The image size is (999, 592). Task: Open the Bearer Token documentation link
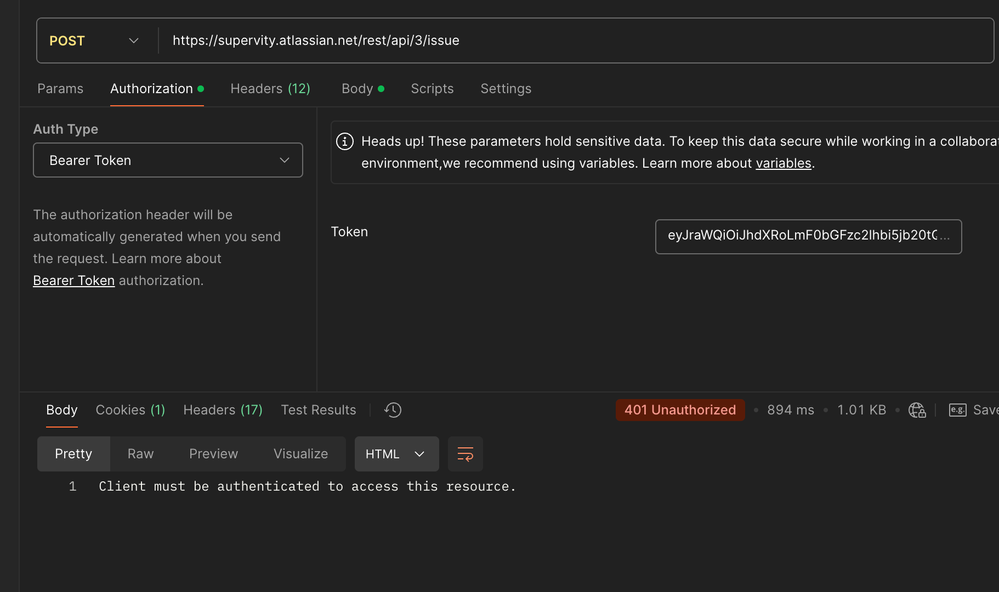[73, 280]
